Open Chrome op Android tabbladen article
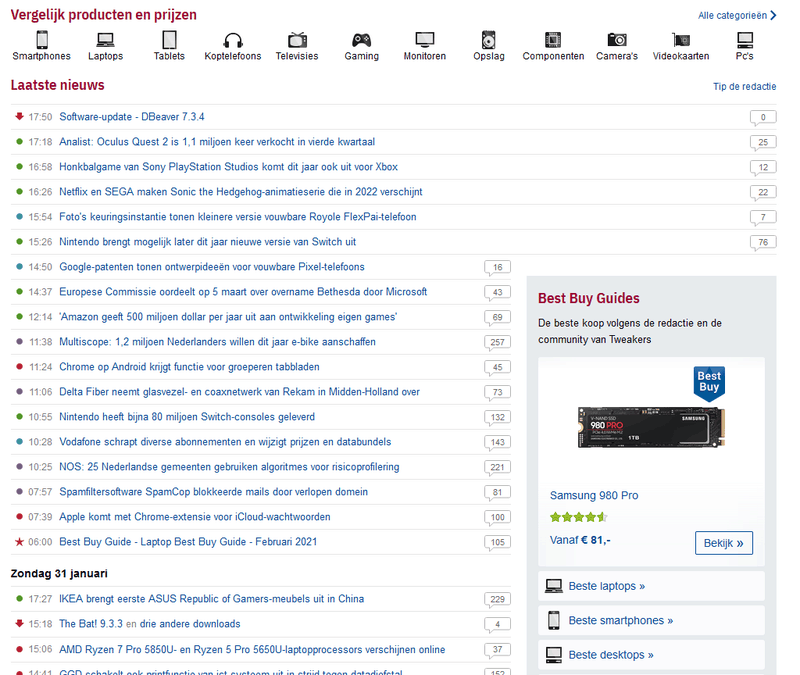The height and width of the screenshot is (675, 800). coord(189,367)
